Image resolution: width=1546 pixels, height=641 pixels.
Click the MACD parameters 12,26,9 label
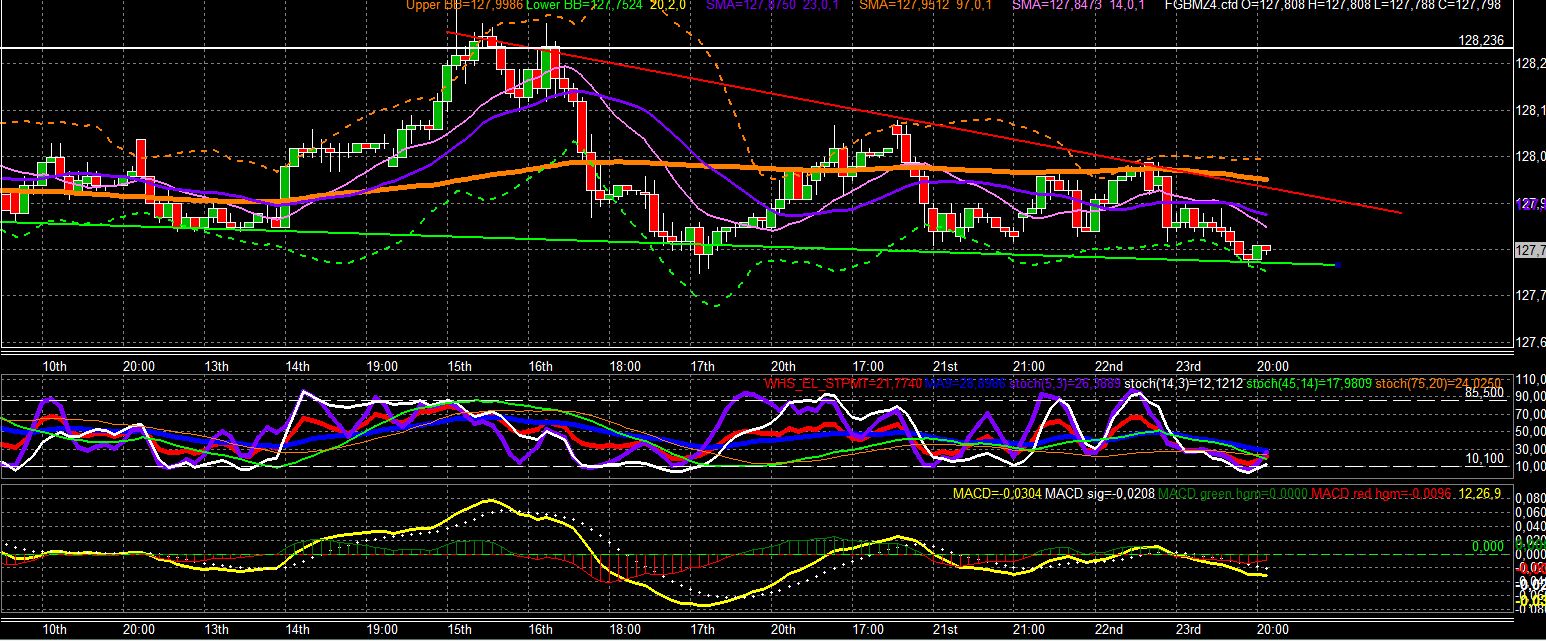coord(1481,494)
